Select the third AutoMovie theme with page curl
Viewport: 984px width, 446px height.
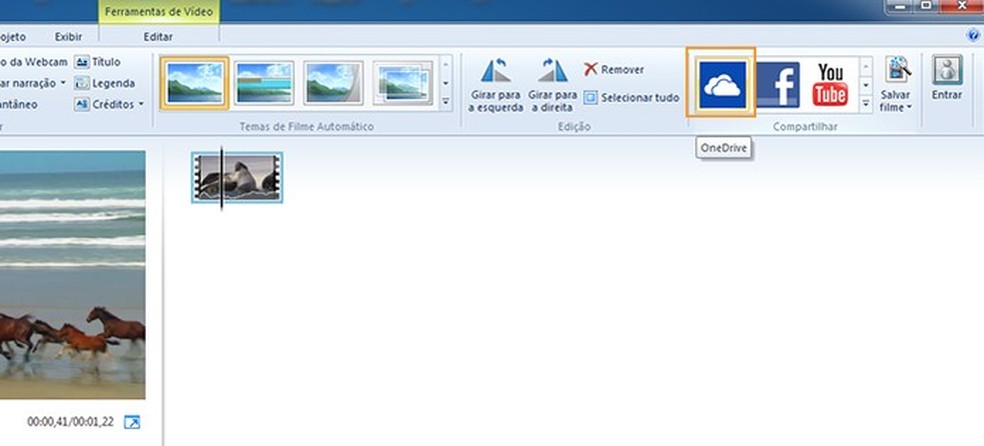[333, 83]
